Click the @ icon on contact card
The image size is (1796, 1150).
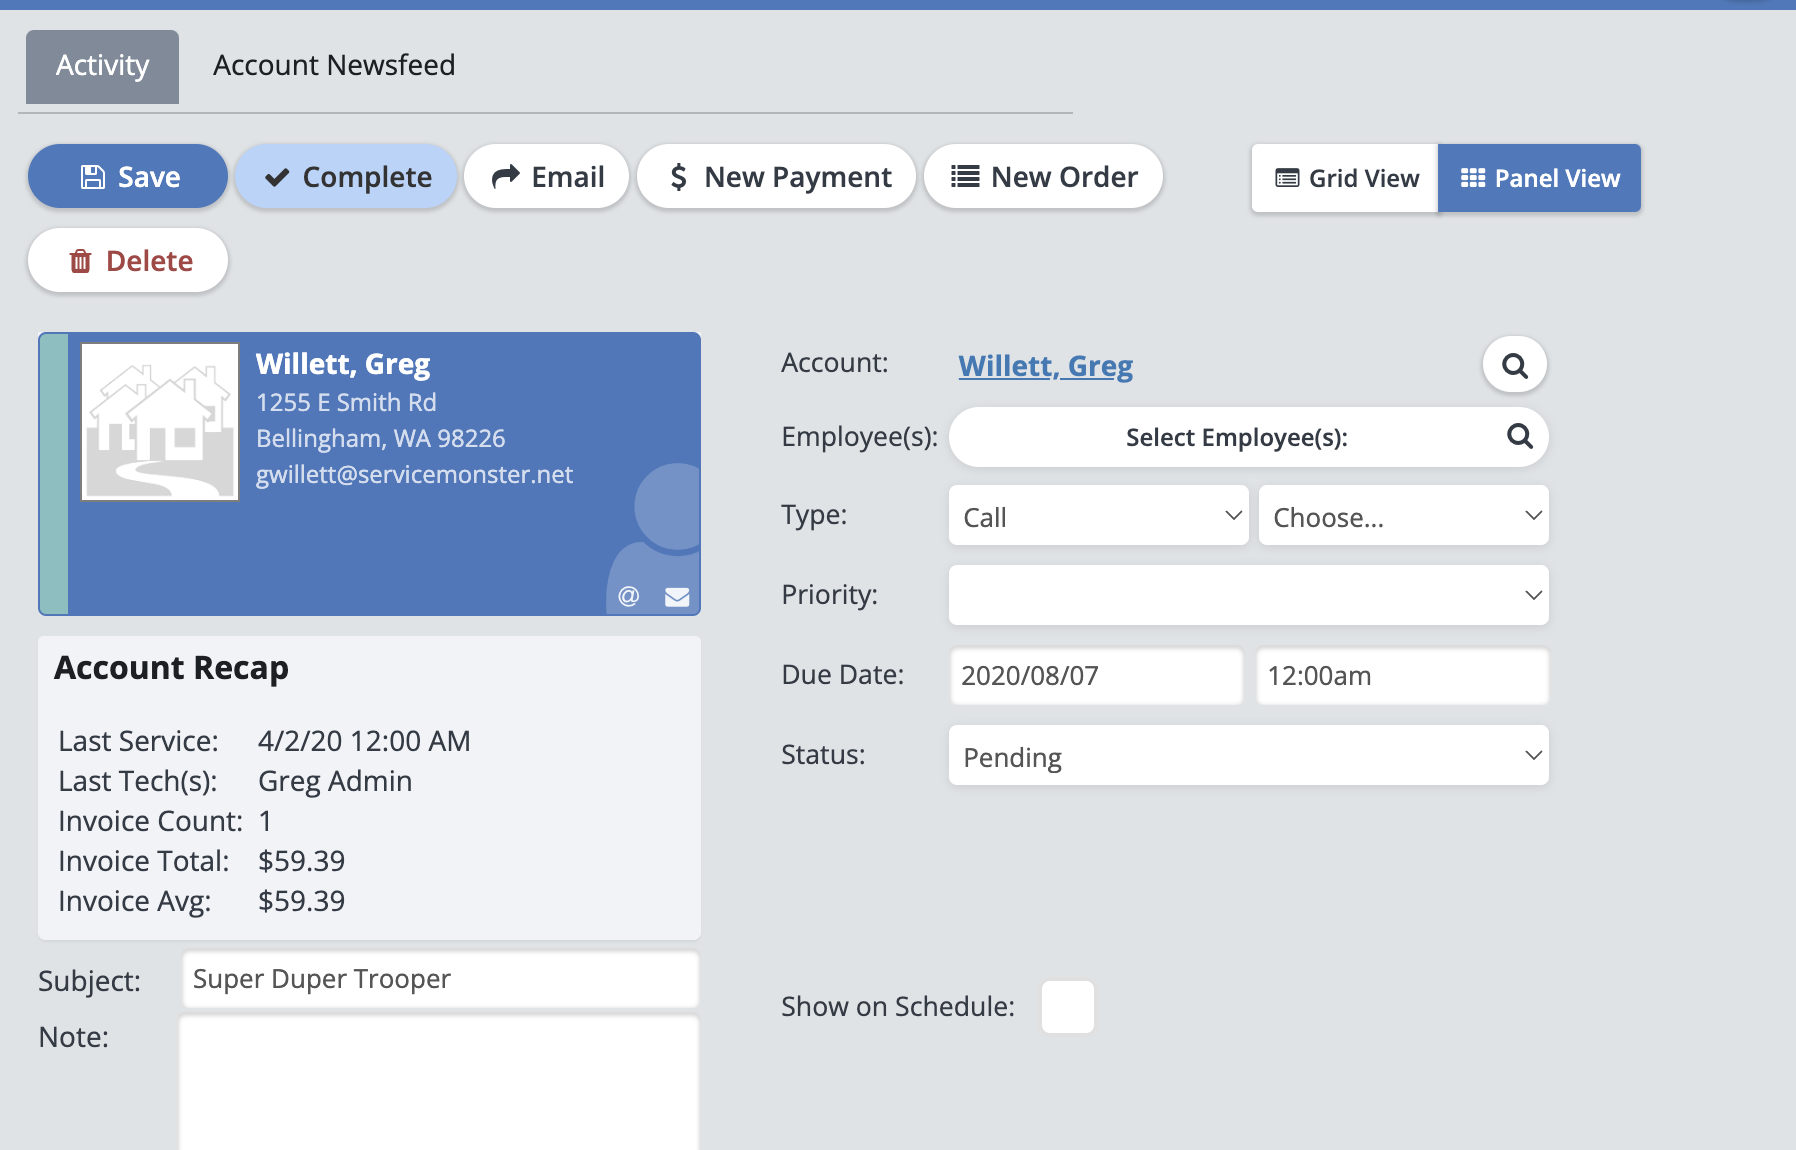(x=628, y=597)
